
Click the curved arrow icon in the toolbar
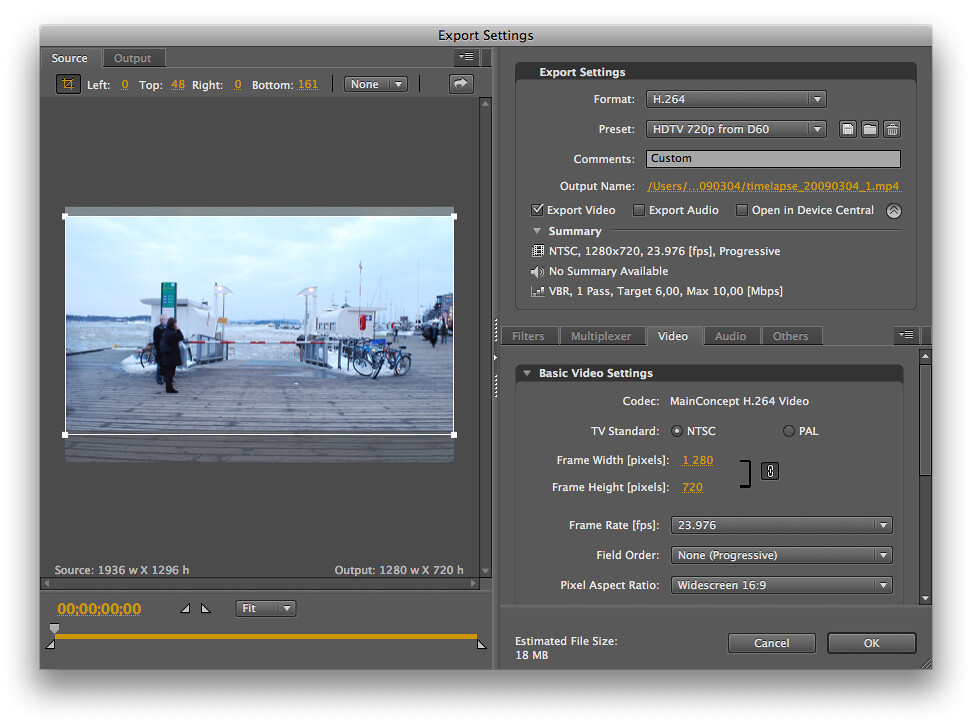(x=459, y=84)
